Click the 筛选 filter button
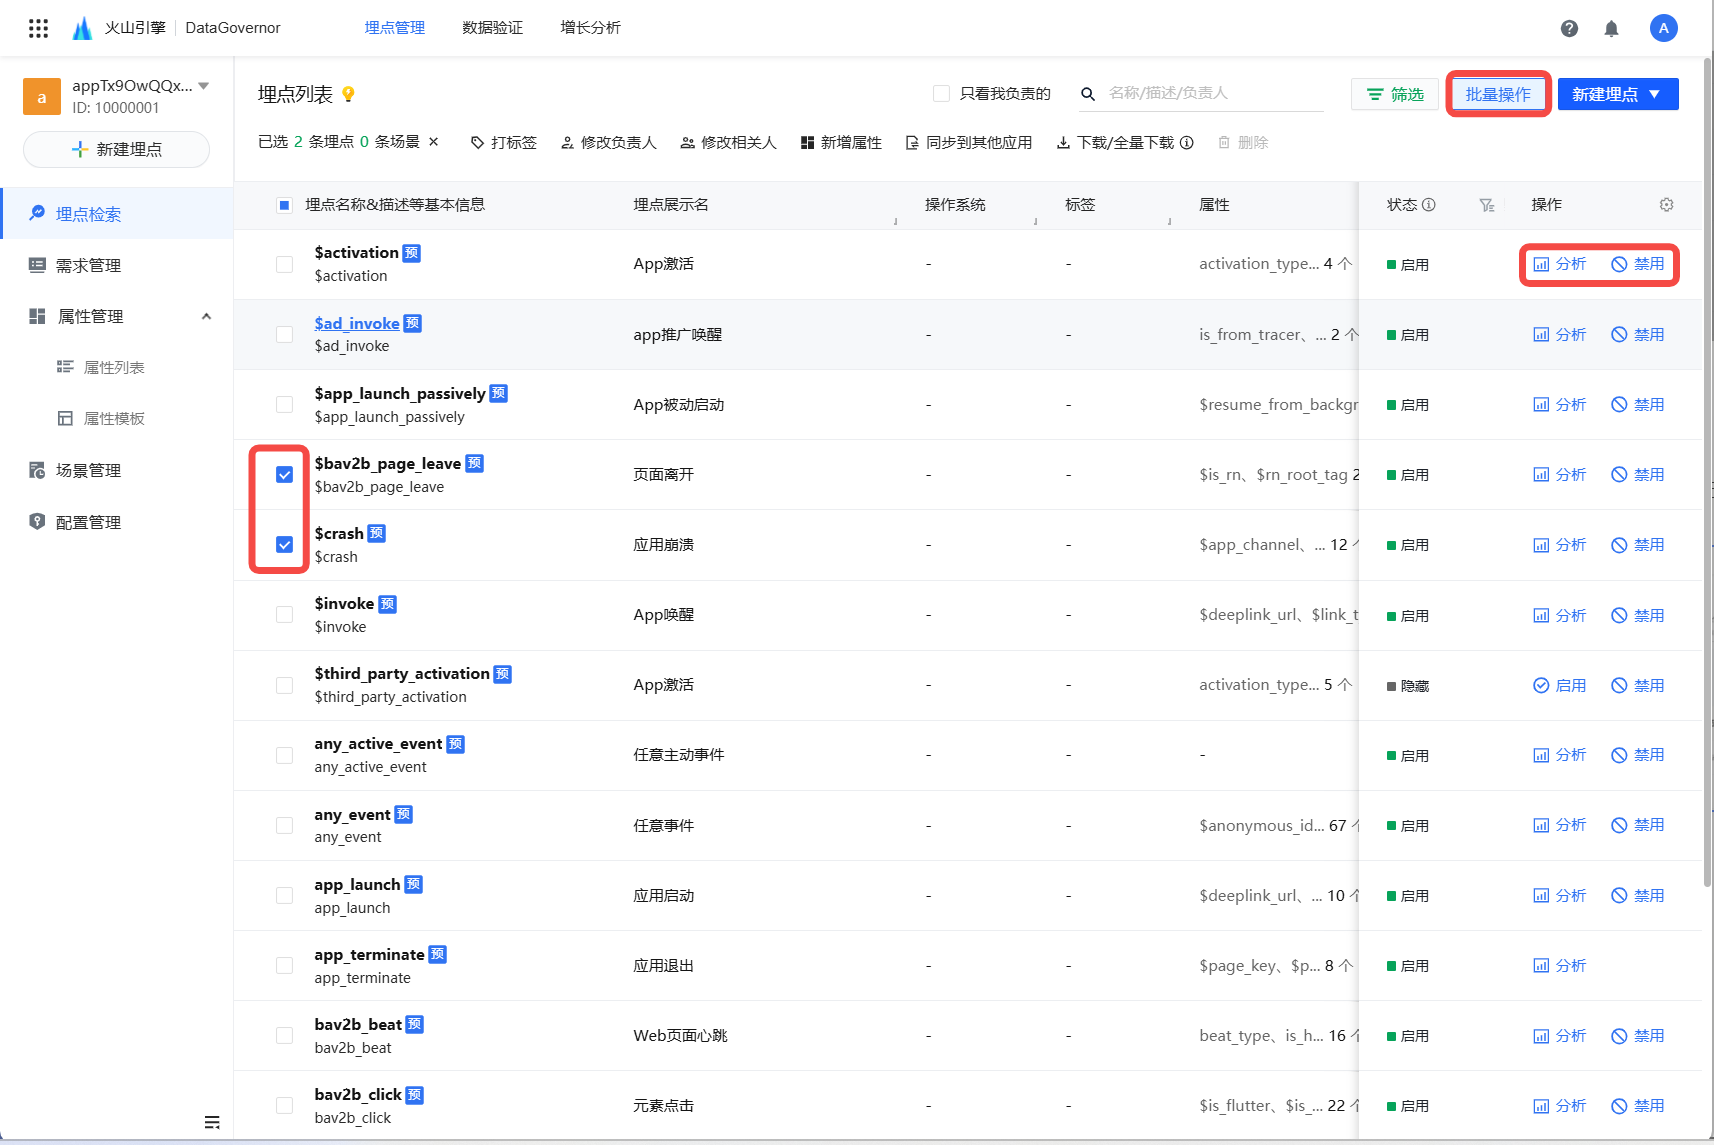 pyautogui.click(x=1395, y=94)
